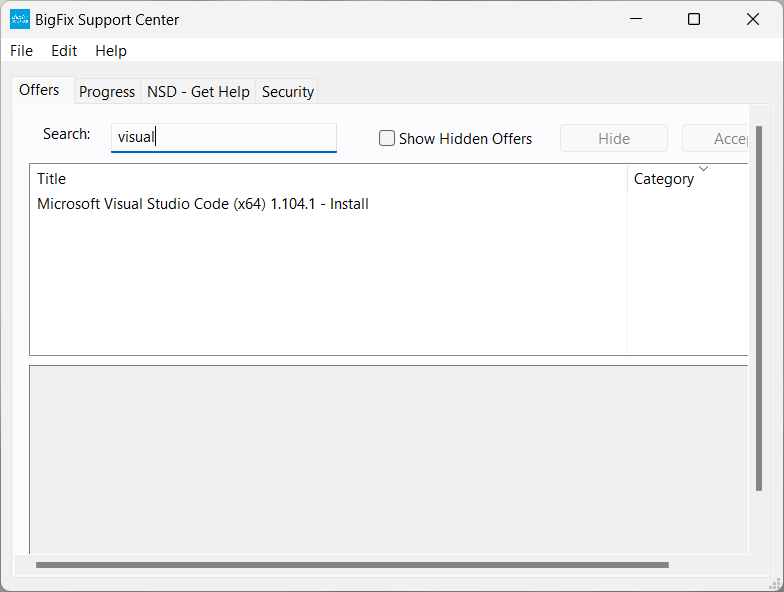Select the Microsoft Visual Studio Code install offer
Screen dimensions: 784x592
coord(203,204)
